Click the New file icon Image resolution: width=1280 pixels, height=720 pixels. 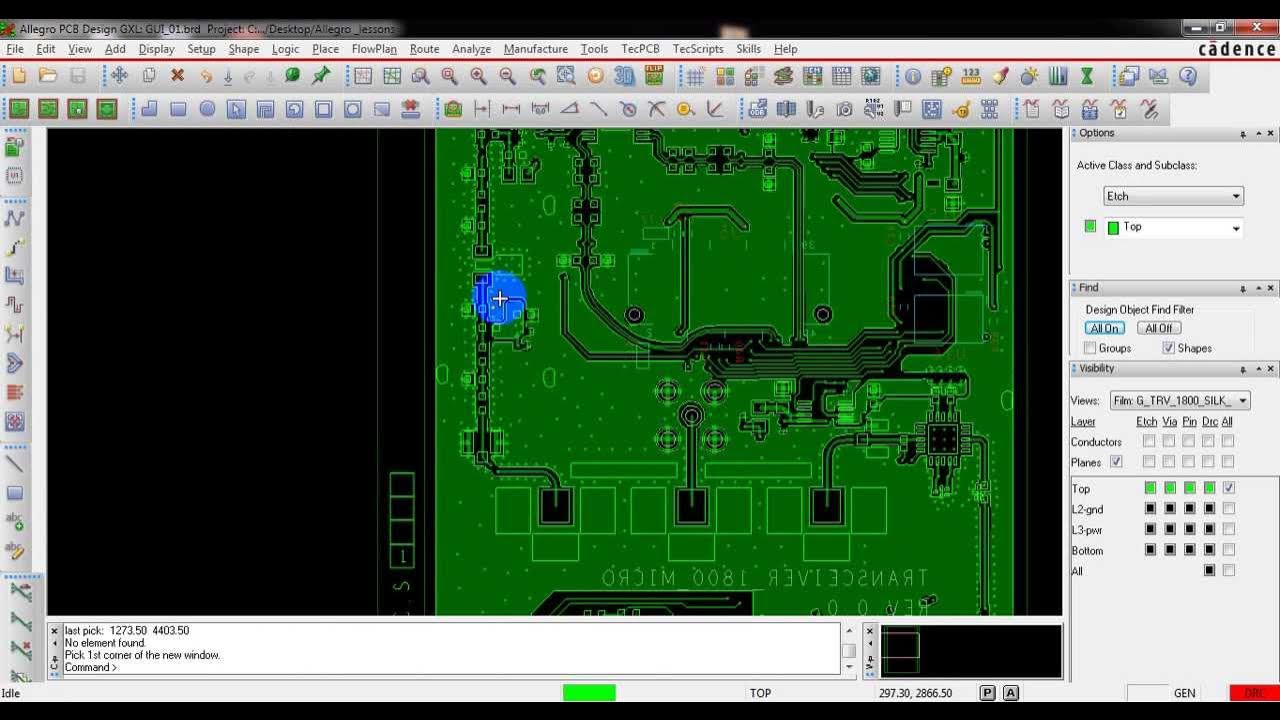point(19,76)
